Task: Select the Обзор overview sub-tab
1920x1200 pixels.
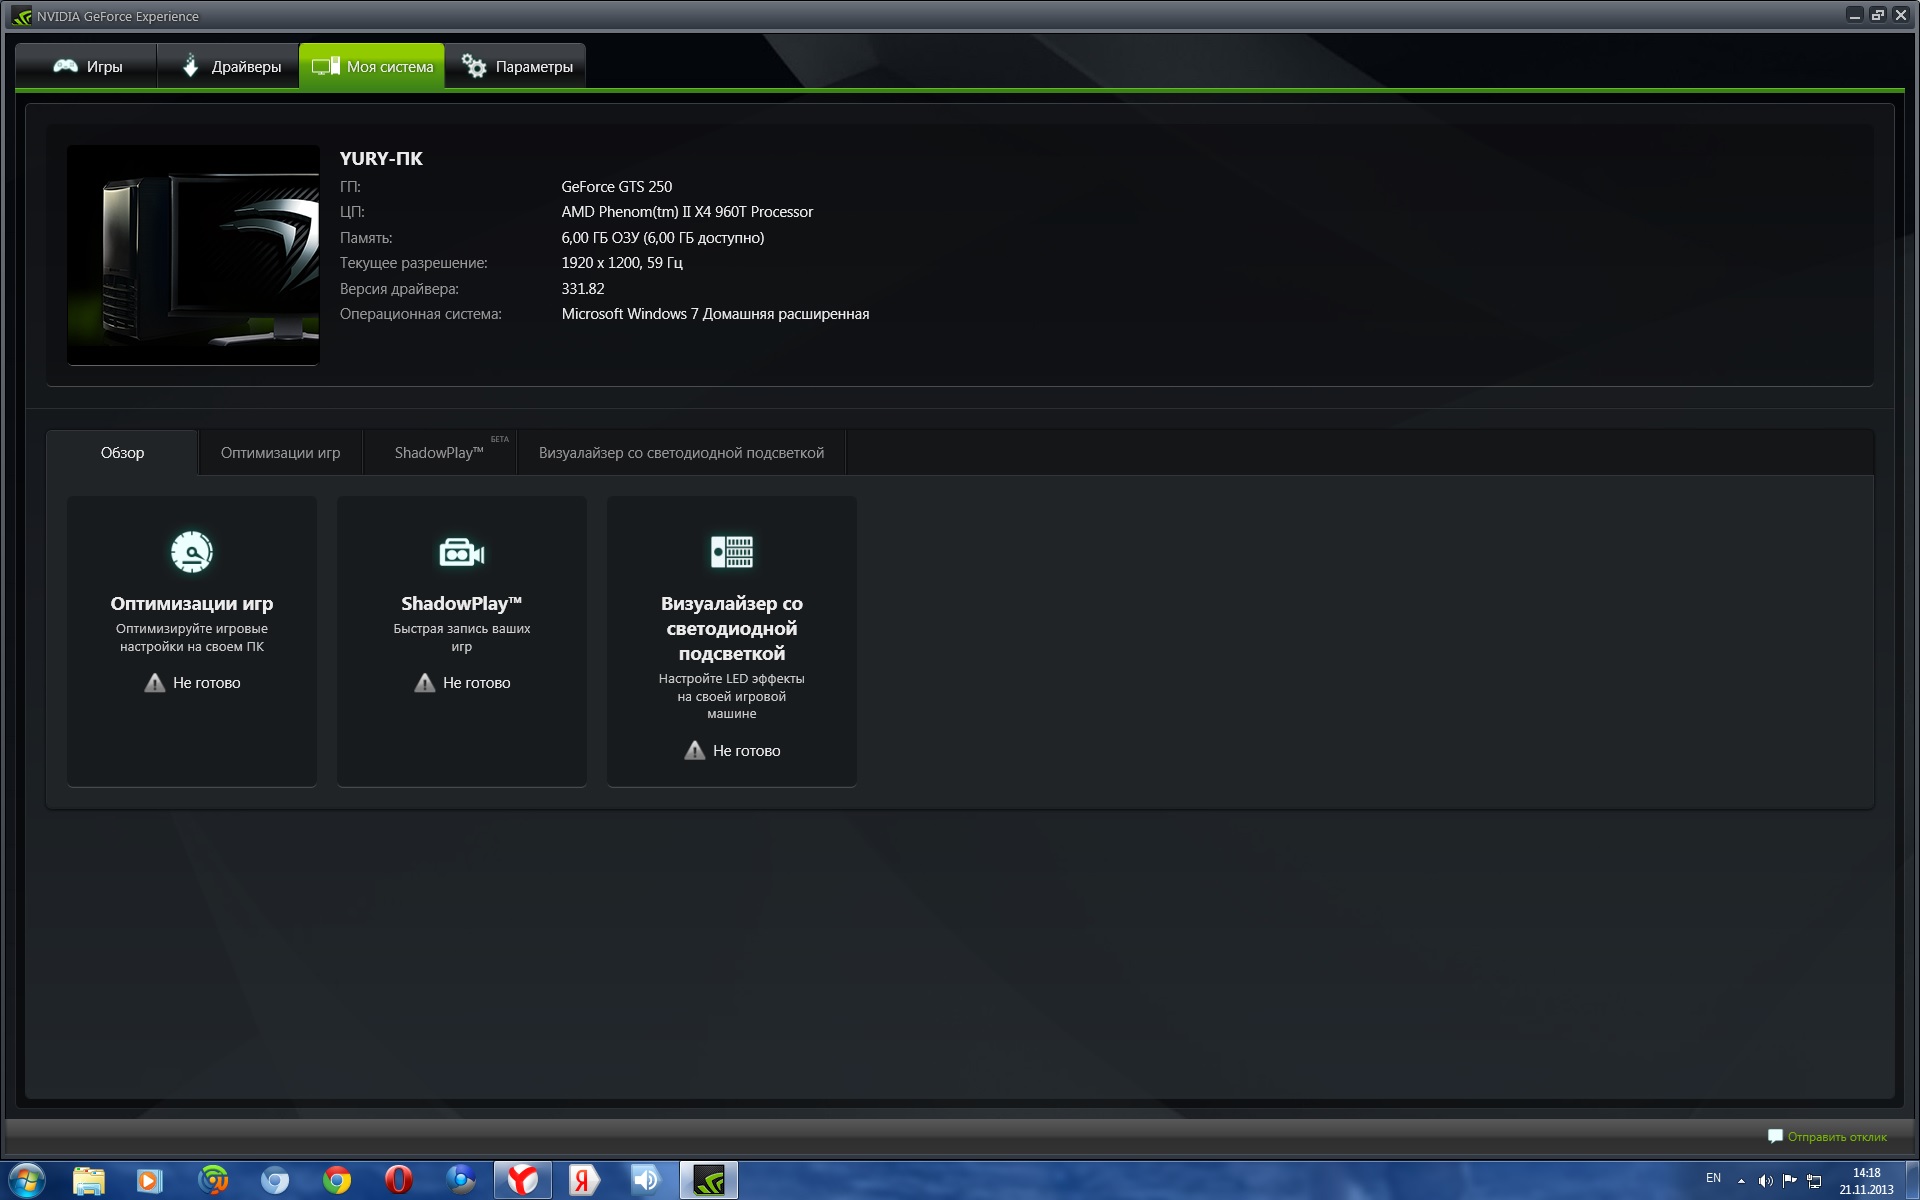Action: click(x=122, y=453)
